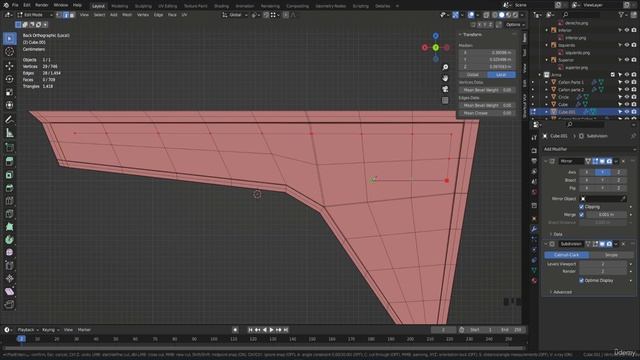Image resolution: width=640 pixels, height=360 pixels.
Task: Click the zoom magnifier icon in viewport
Action: click(x=445, y=67)
